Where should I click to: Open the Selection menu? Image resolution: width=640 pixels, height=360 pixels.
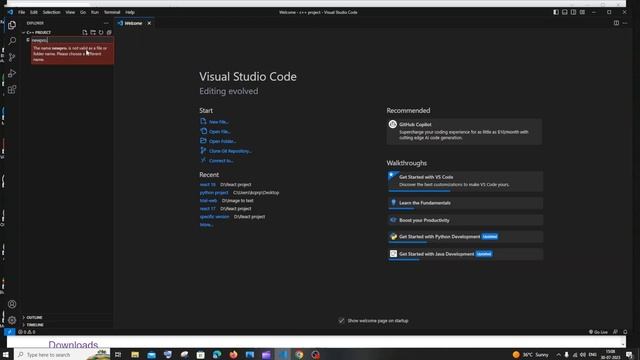click(51, 12)
